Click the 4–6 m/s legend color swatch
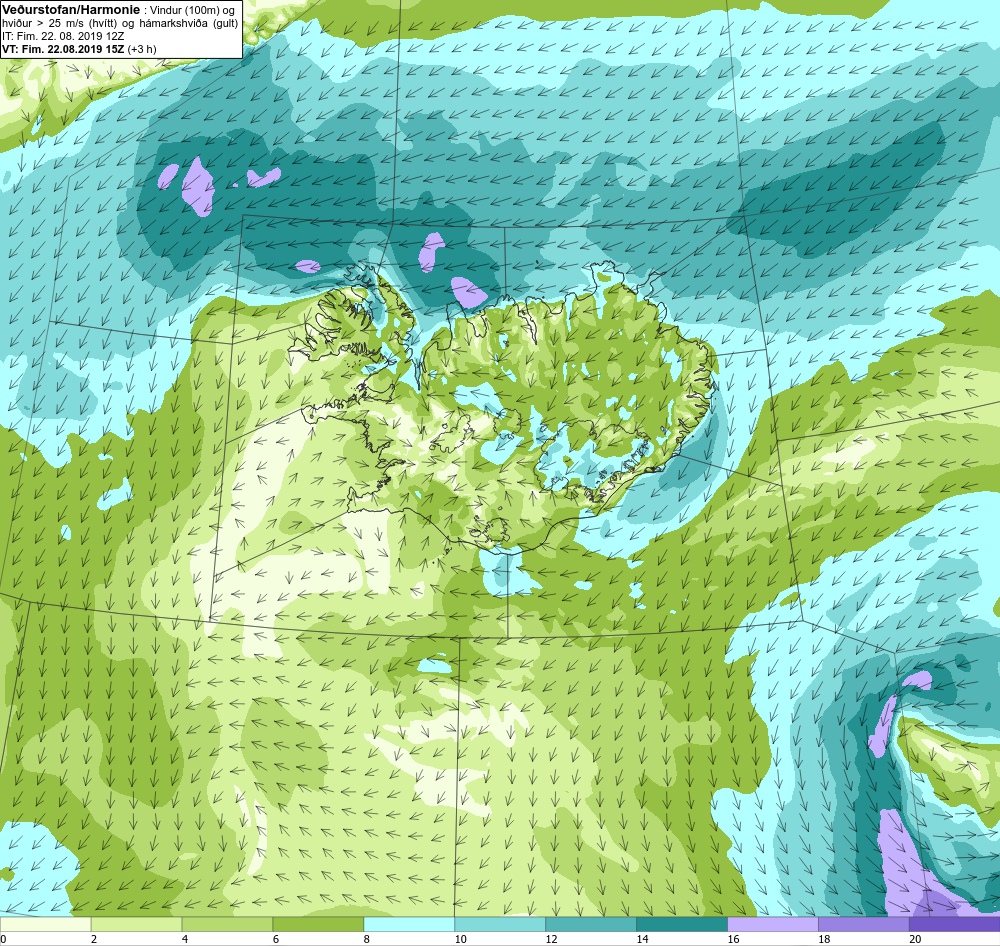1000x946 pixels. (227, 924)
